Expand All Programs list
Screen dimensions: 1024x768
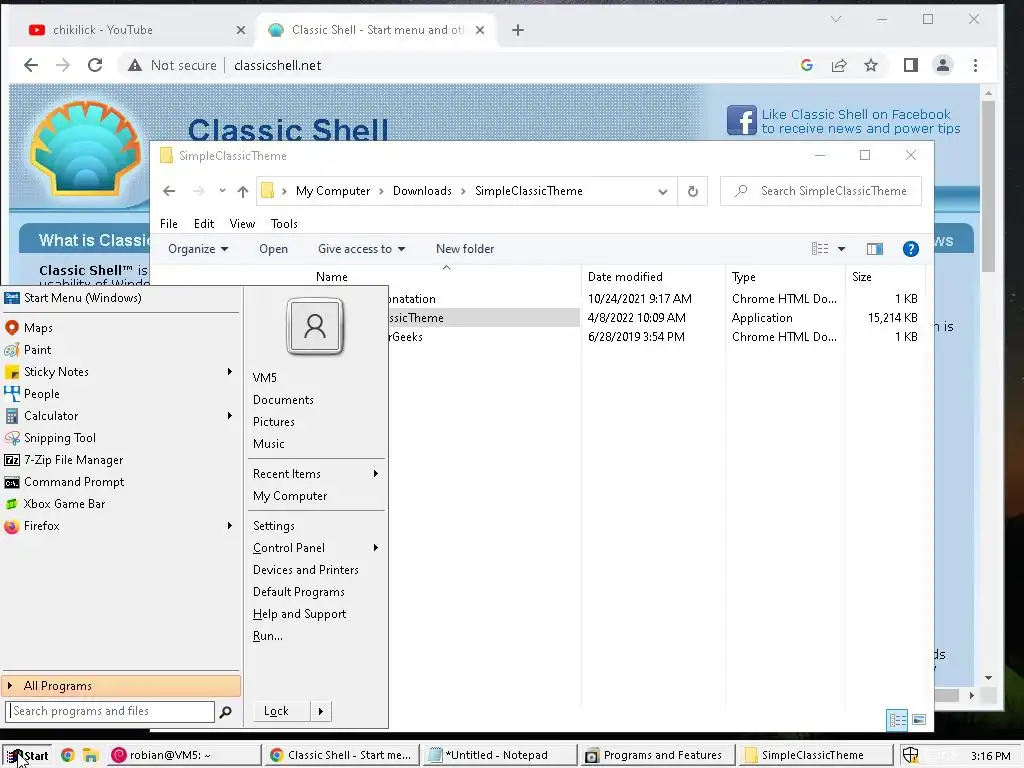point(121,686)
